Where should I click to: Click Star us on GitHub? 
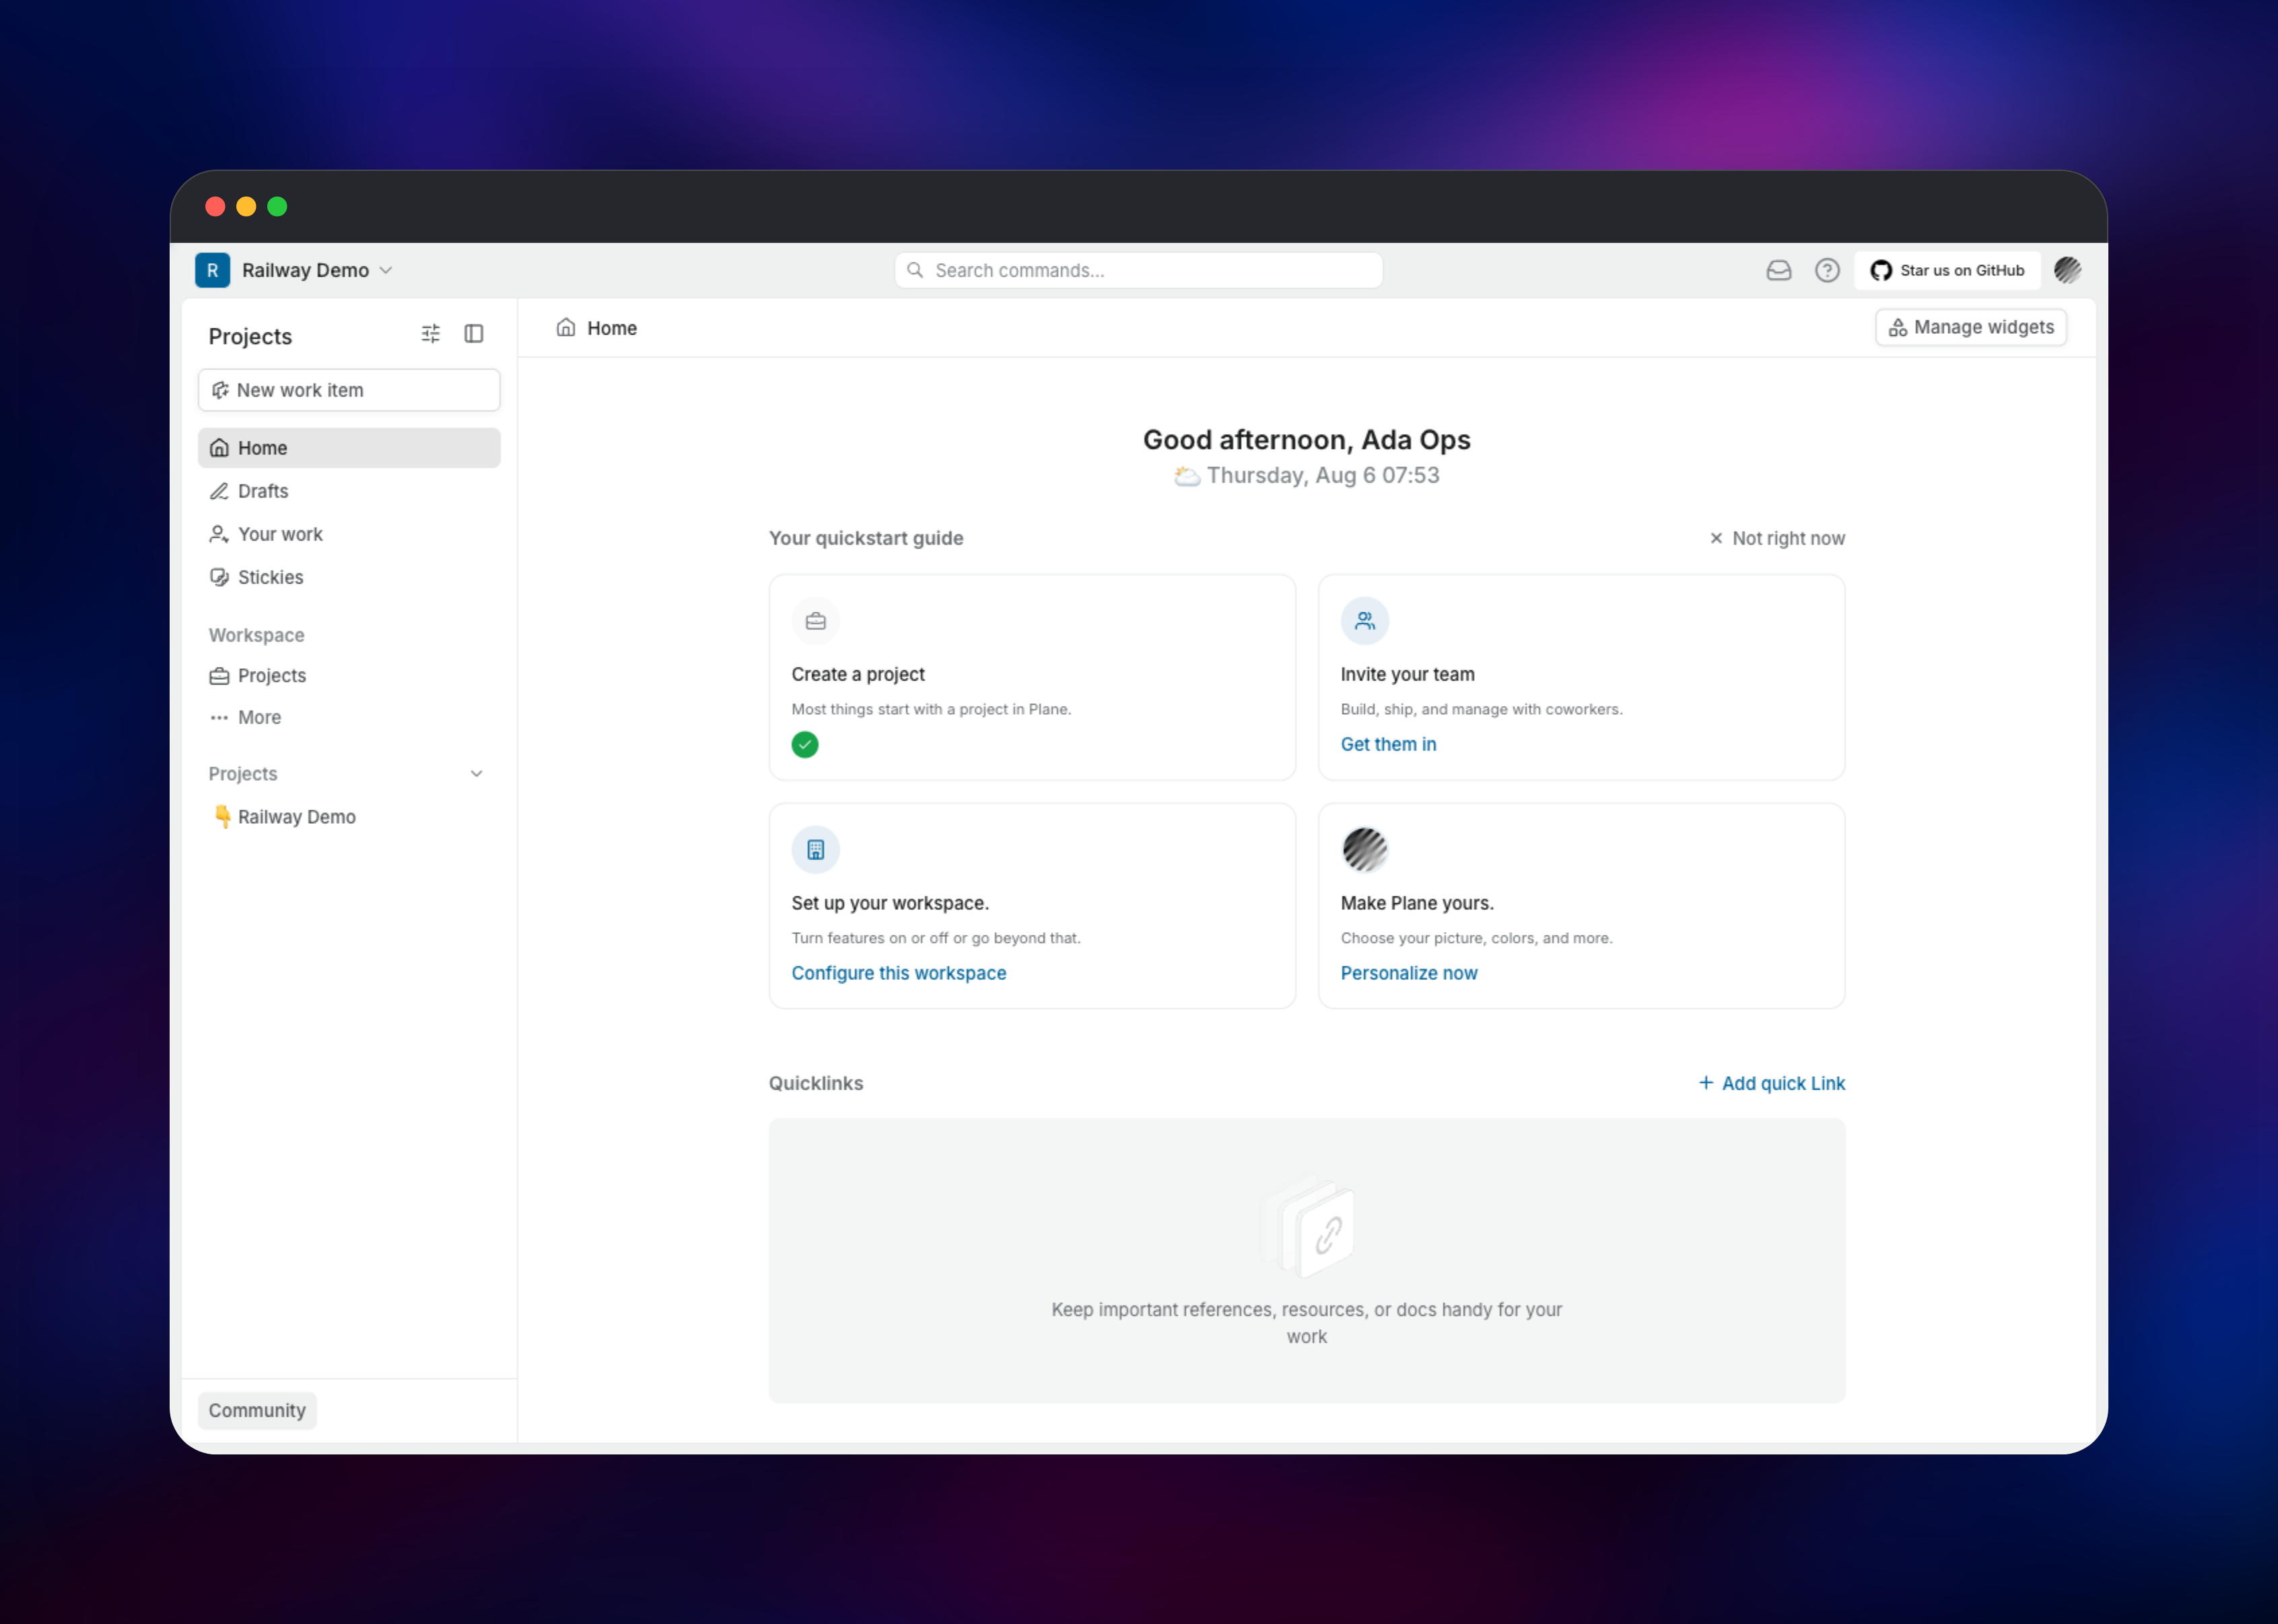tap(1947, 270)
